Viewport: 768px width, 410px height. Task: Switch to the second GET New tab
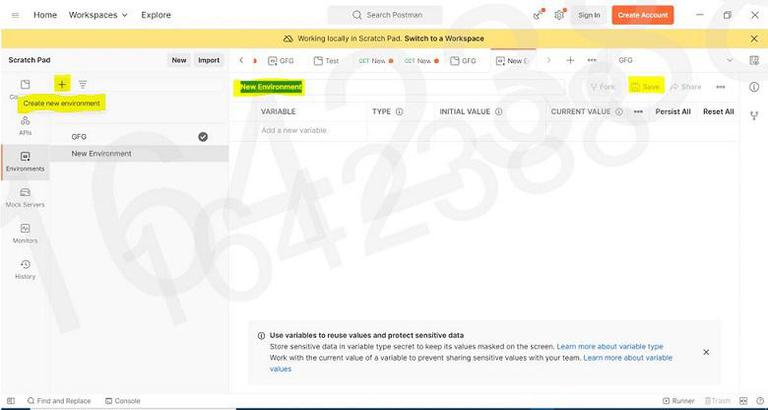421,61
